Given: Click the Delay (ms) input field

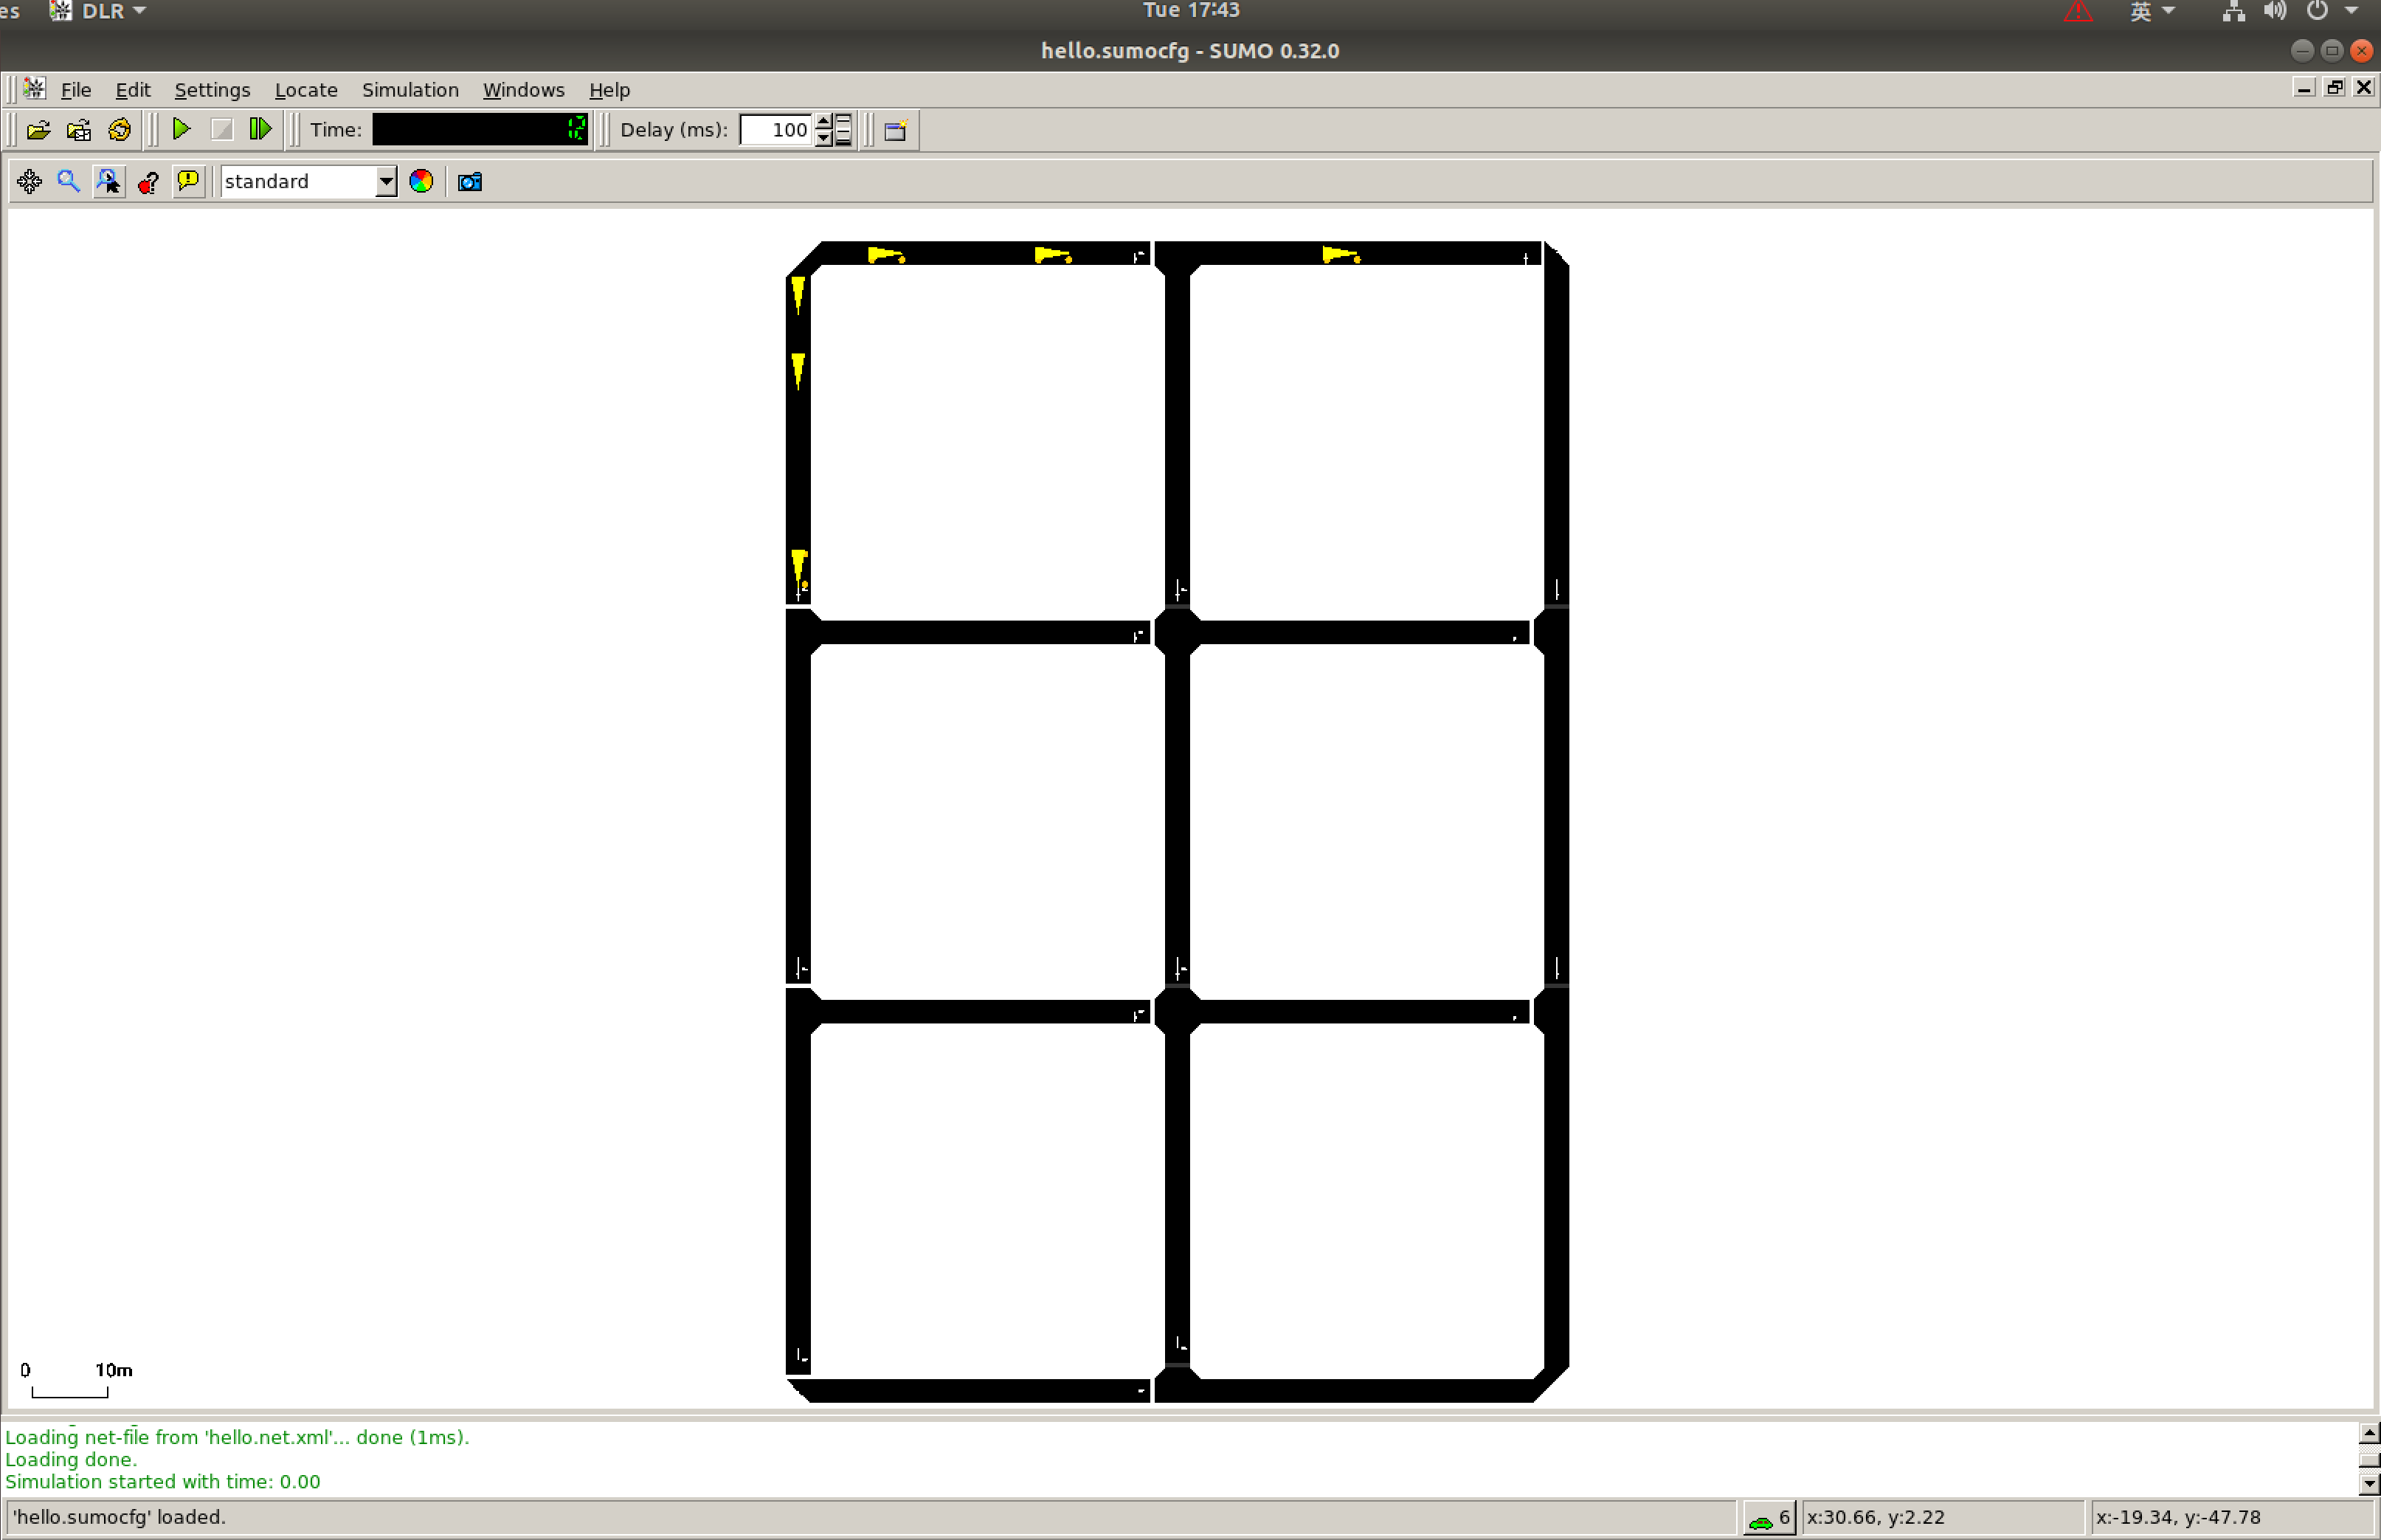Looking at the screenshot, I should [776, 130].
